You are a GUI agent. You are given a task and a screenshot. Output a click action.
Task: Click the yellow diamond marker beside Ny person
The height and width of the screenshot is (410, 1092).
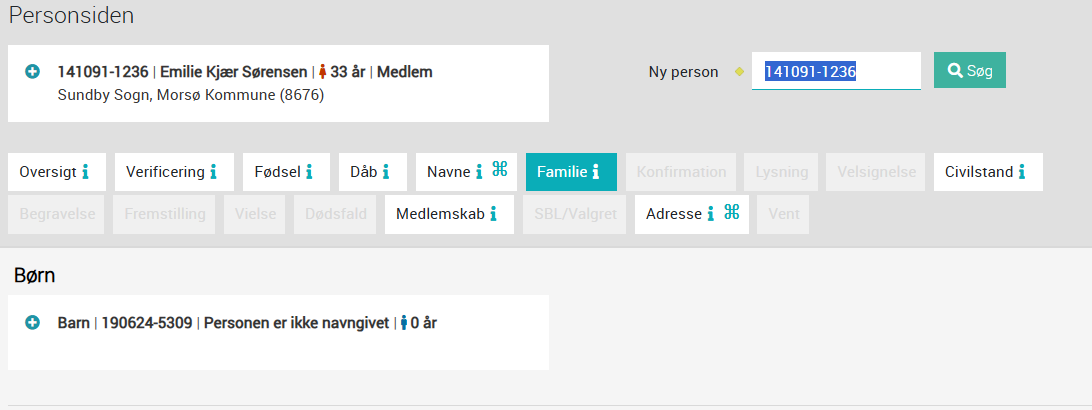tap(740, 72)
